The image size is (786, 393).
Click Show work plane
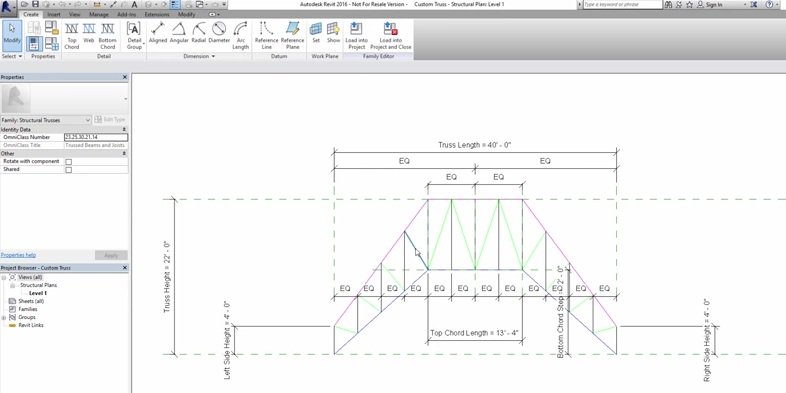(x=333, y=33)
